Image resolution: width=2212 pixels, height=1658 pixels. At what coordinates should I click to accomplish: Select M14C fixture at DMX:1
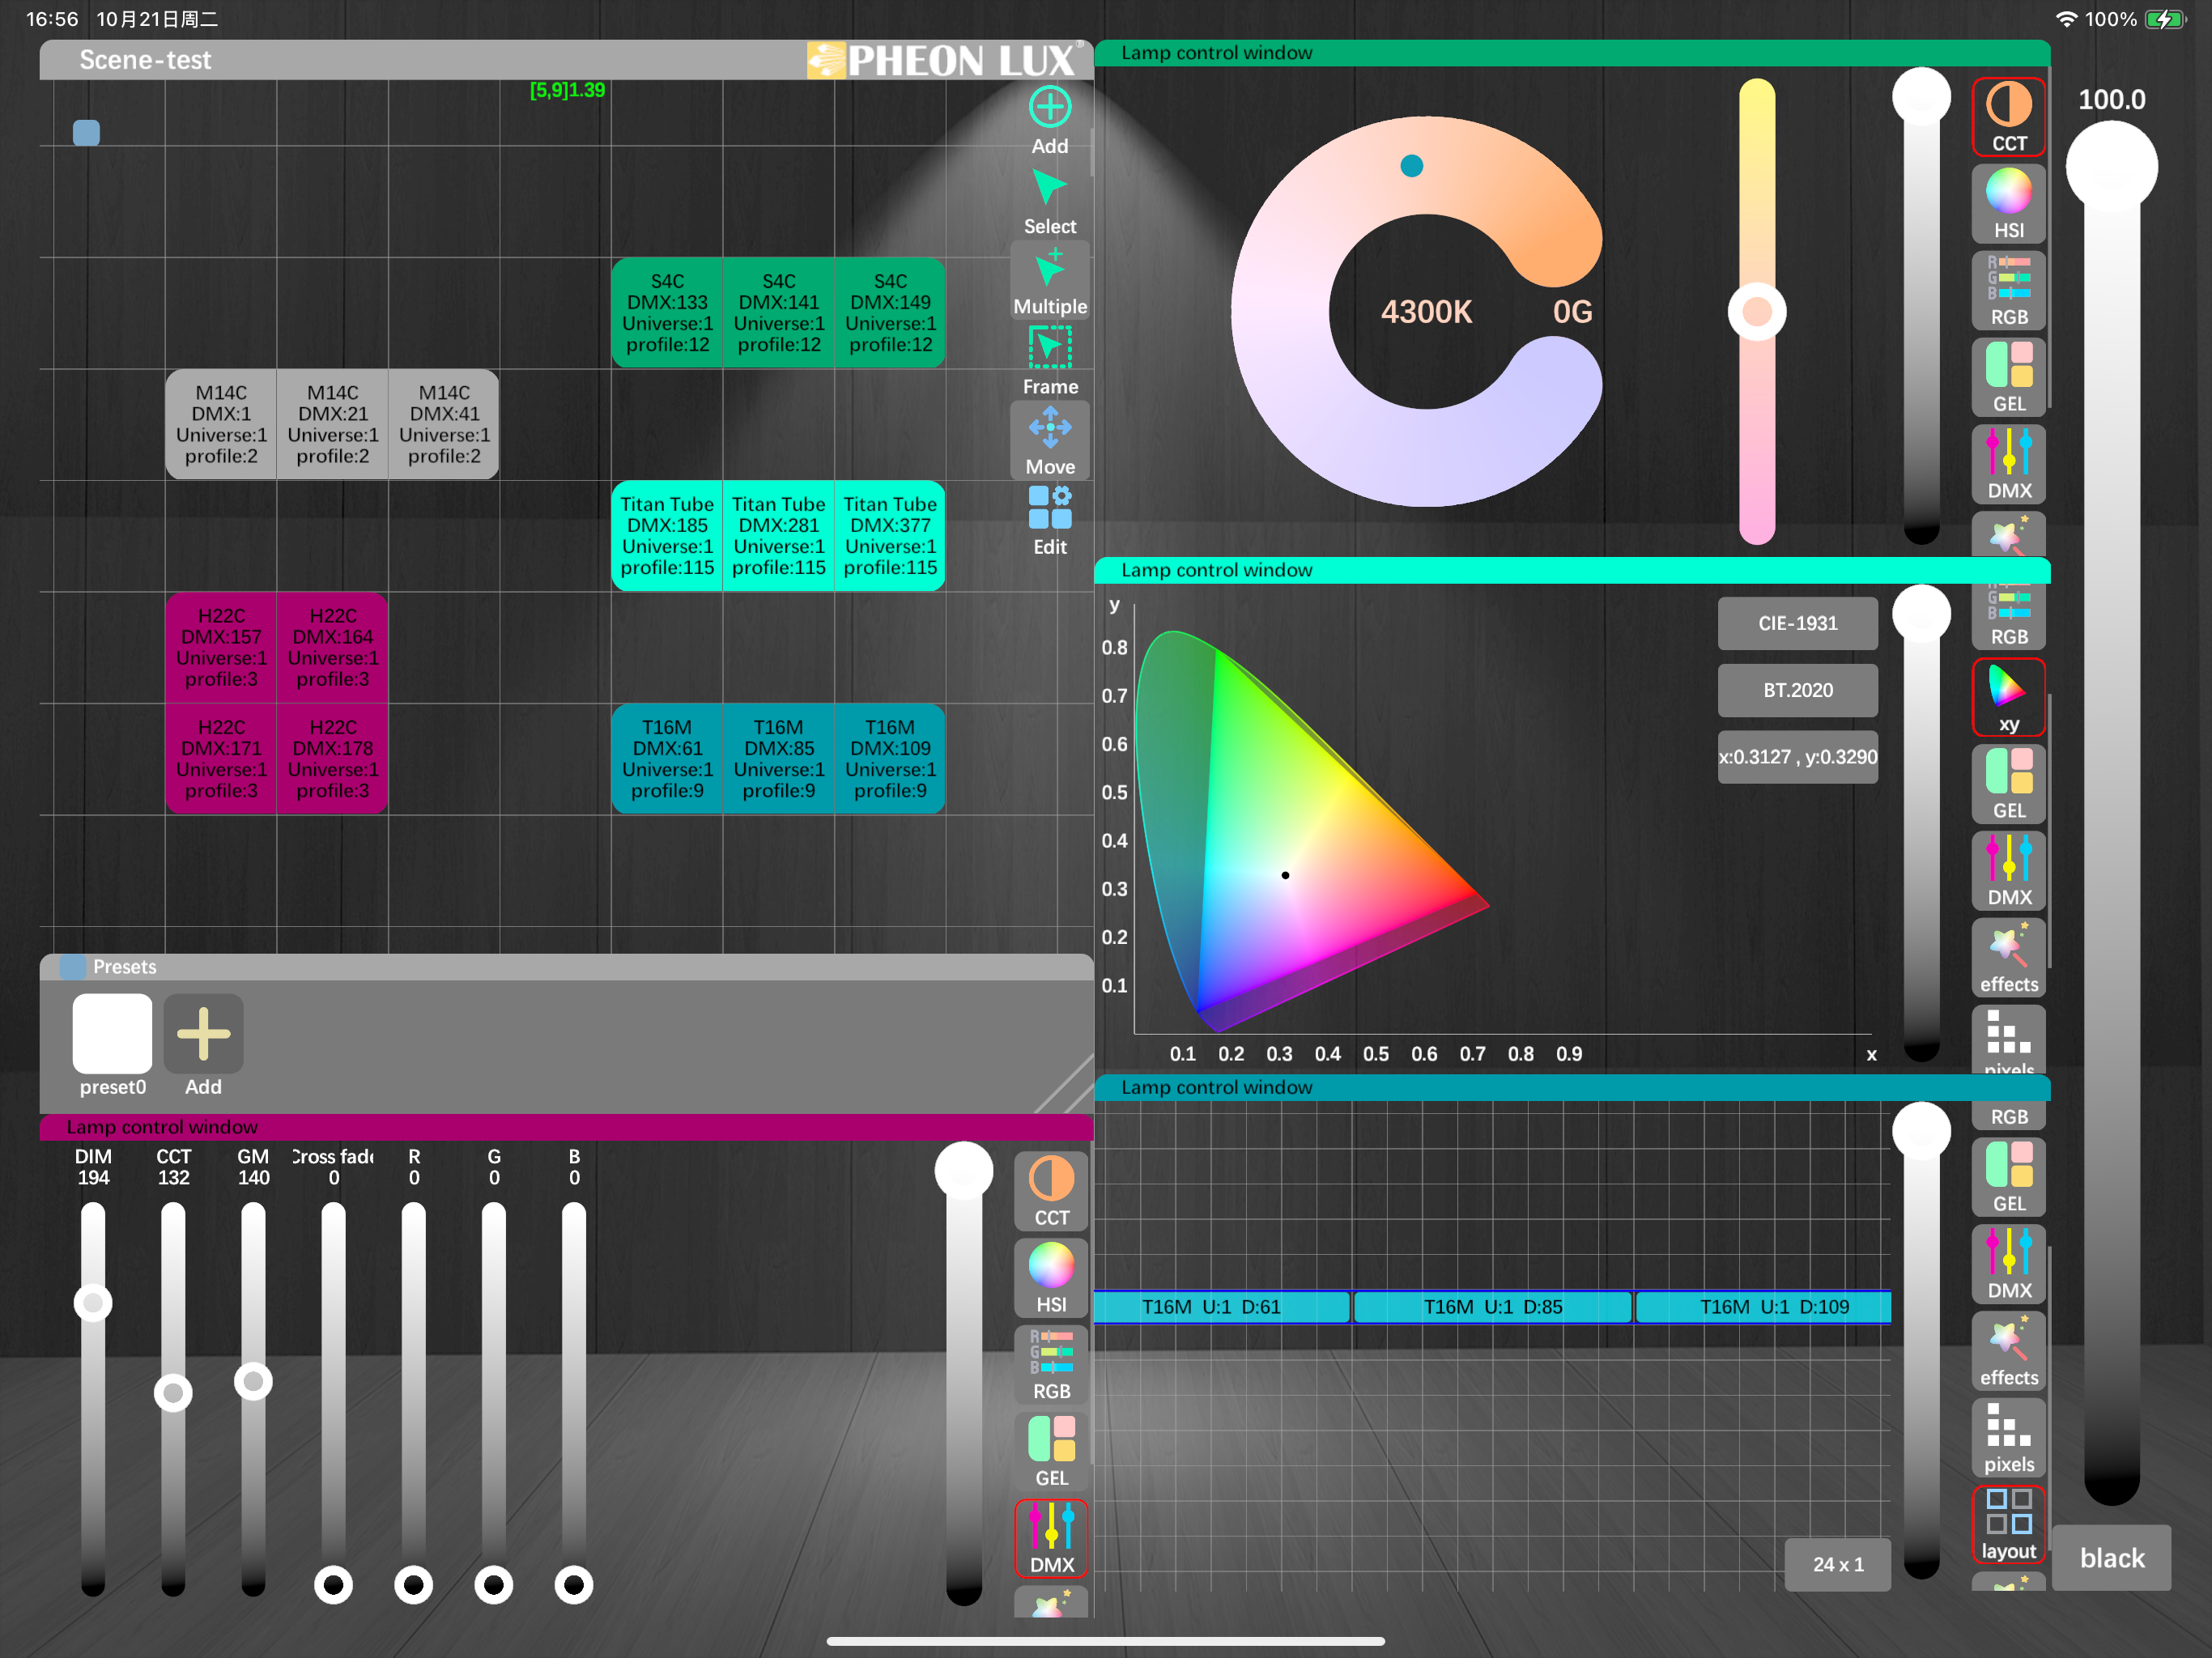pos(221,425)
